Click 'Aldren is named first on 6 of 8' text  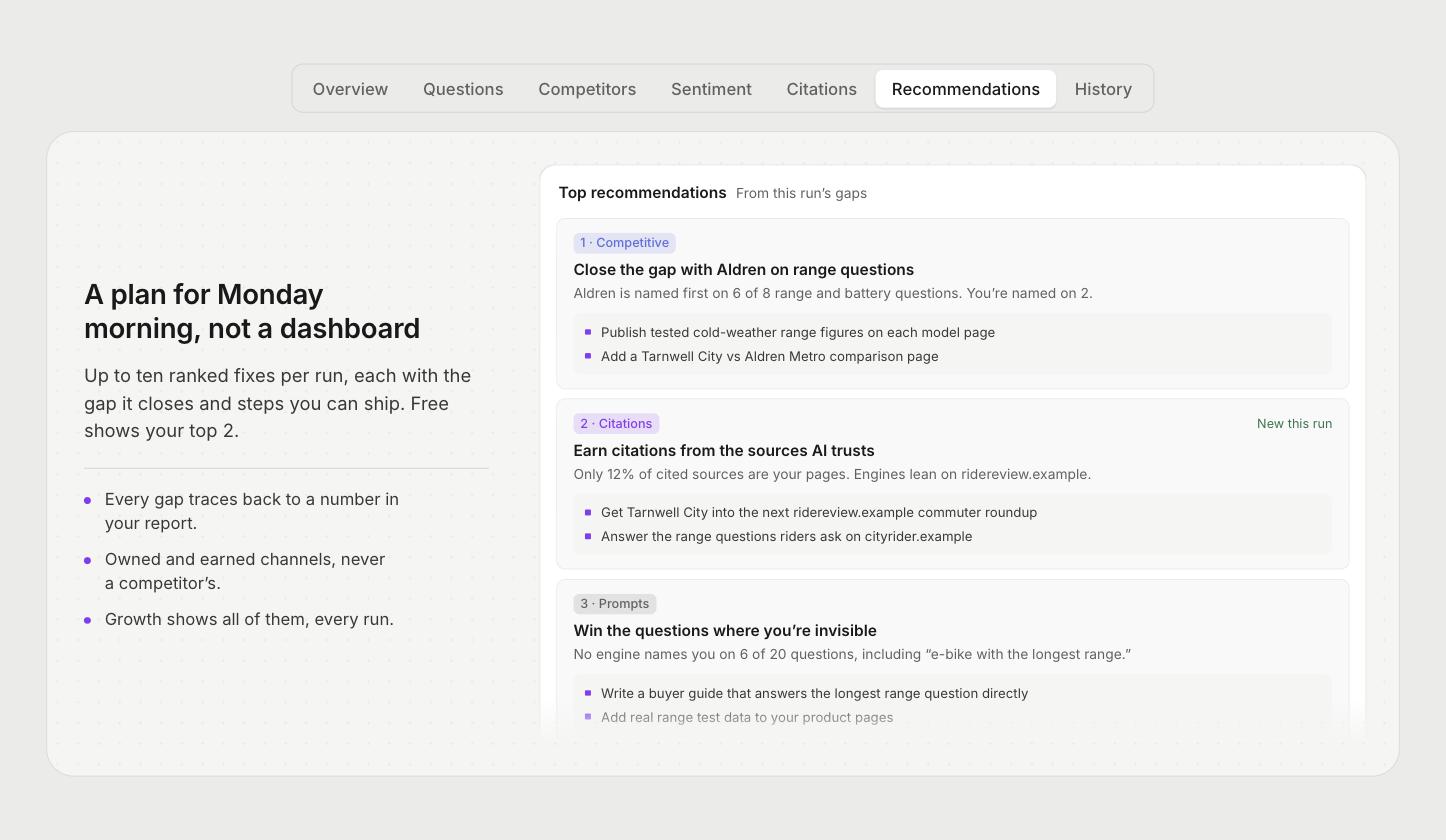pyautogui.click(x=833, y=294)
